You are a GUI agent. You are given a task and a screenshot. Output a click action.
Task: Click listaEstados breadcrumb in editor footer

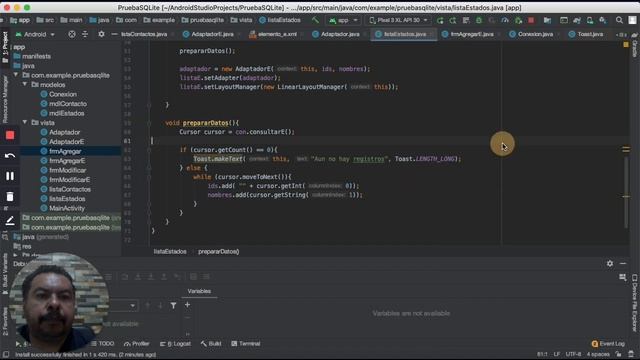click(x=170, y=251)
